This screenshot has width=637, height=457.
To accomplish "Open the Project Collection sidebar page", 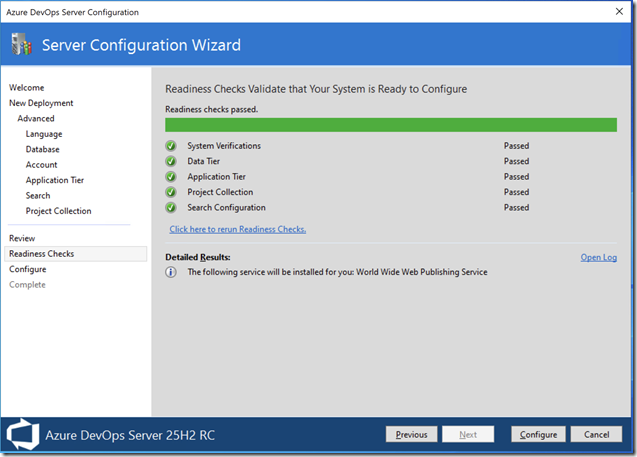I will [58, 211].
